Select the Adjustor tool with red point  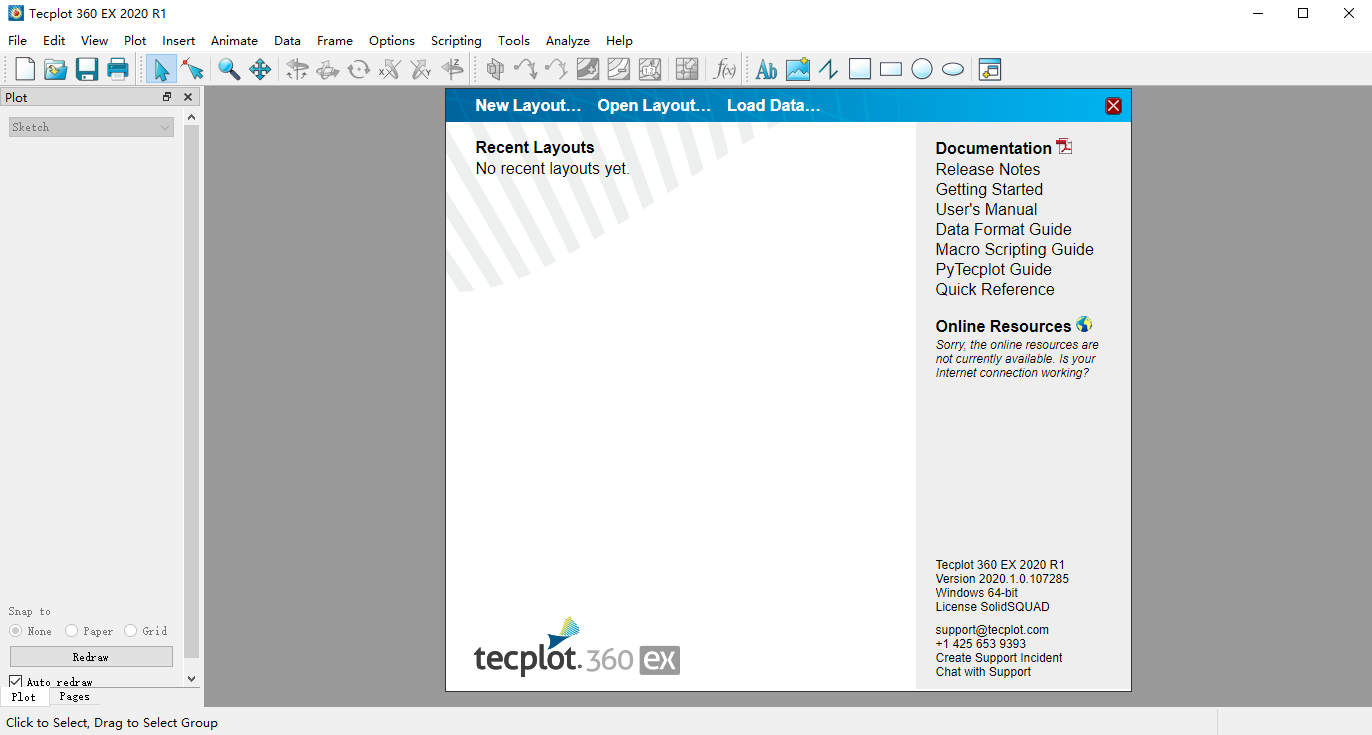[x=193, y=69]
